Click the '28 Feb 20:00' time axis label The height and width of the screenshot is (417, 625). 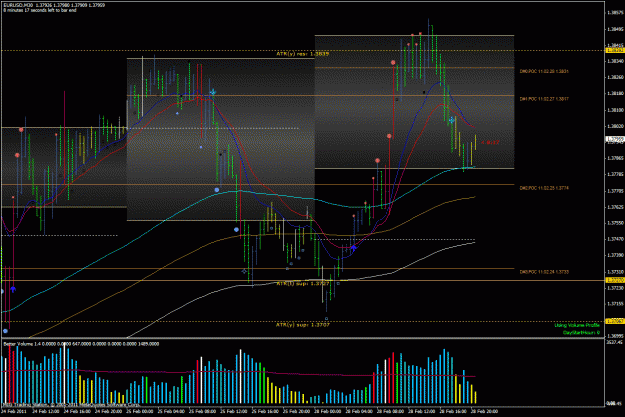tap(484, 411)
